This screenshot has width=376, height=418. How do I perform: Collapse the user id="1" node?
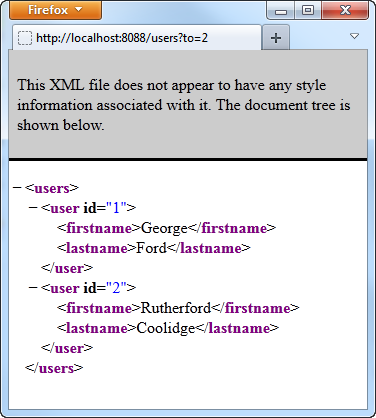point(33,208)
